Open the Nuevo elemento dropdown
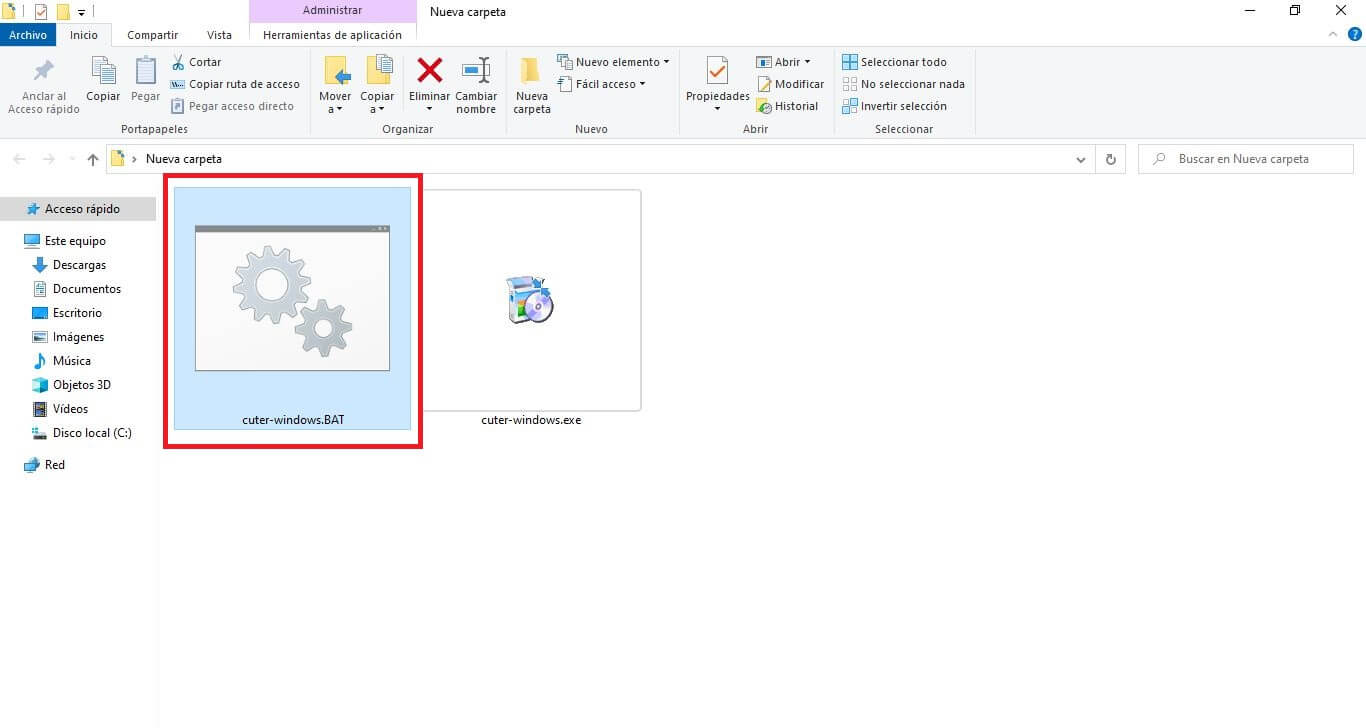 pos(613,62)
